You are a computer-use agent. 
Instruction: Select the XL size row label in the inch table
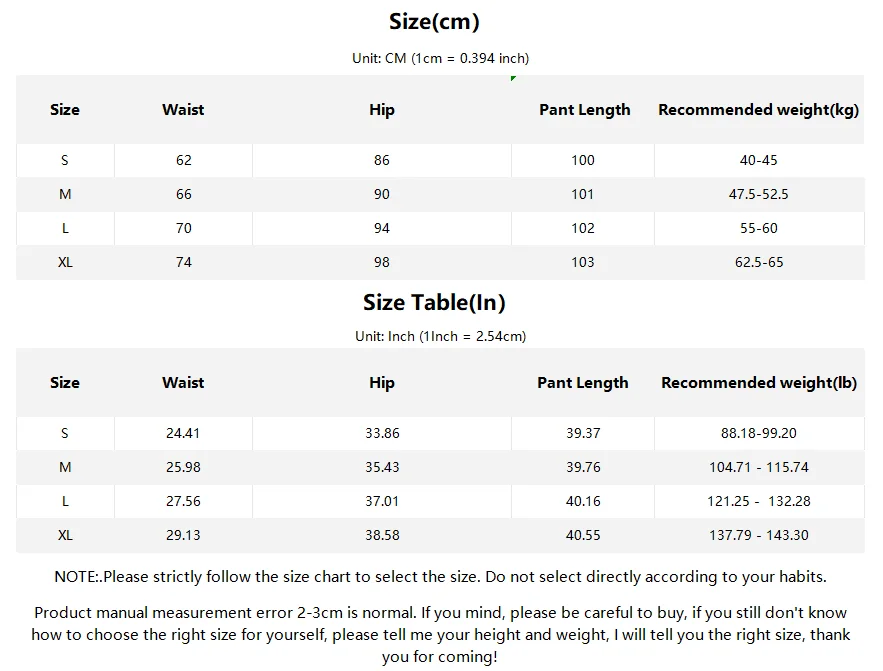65,535
